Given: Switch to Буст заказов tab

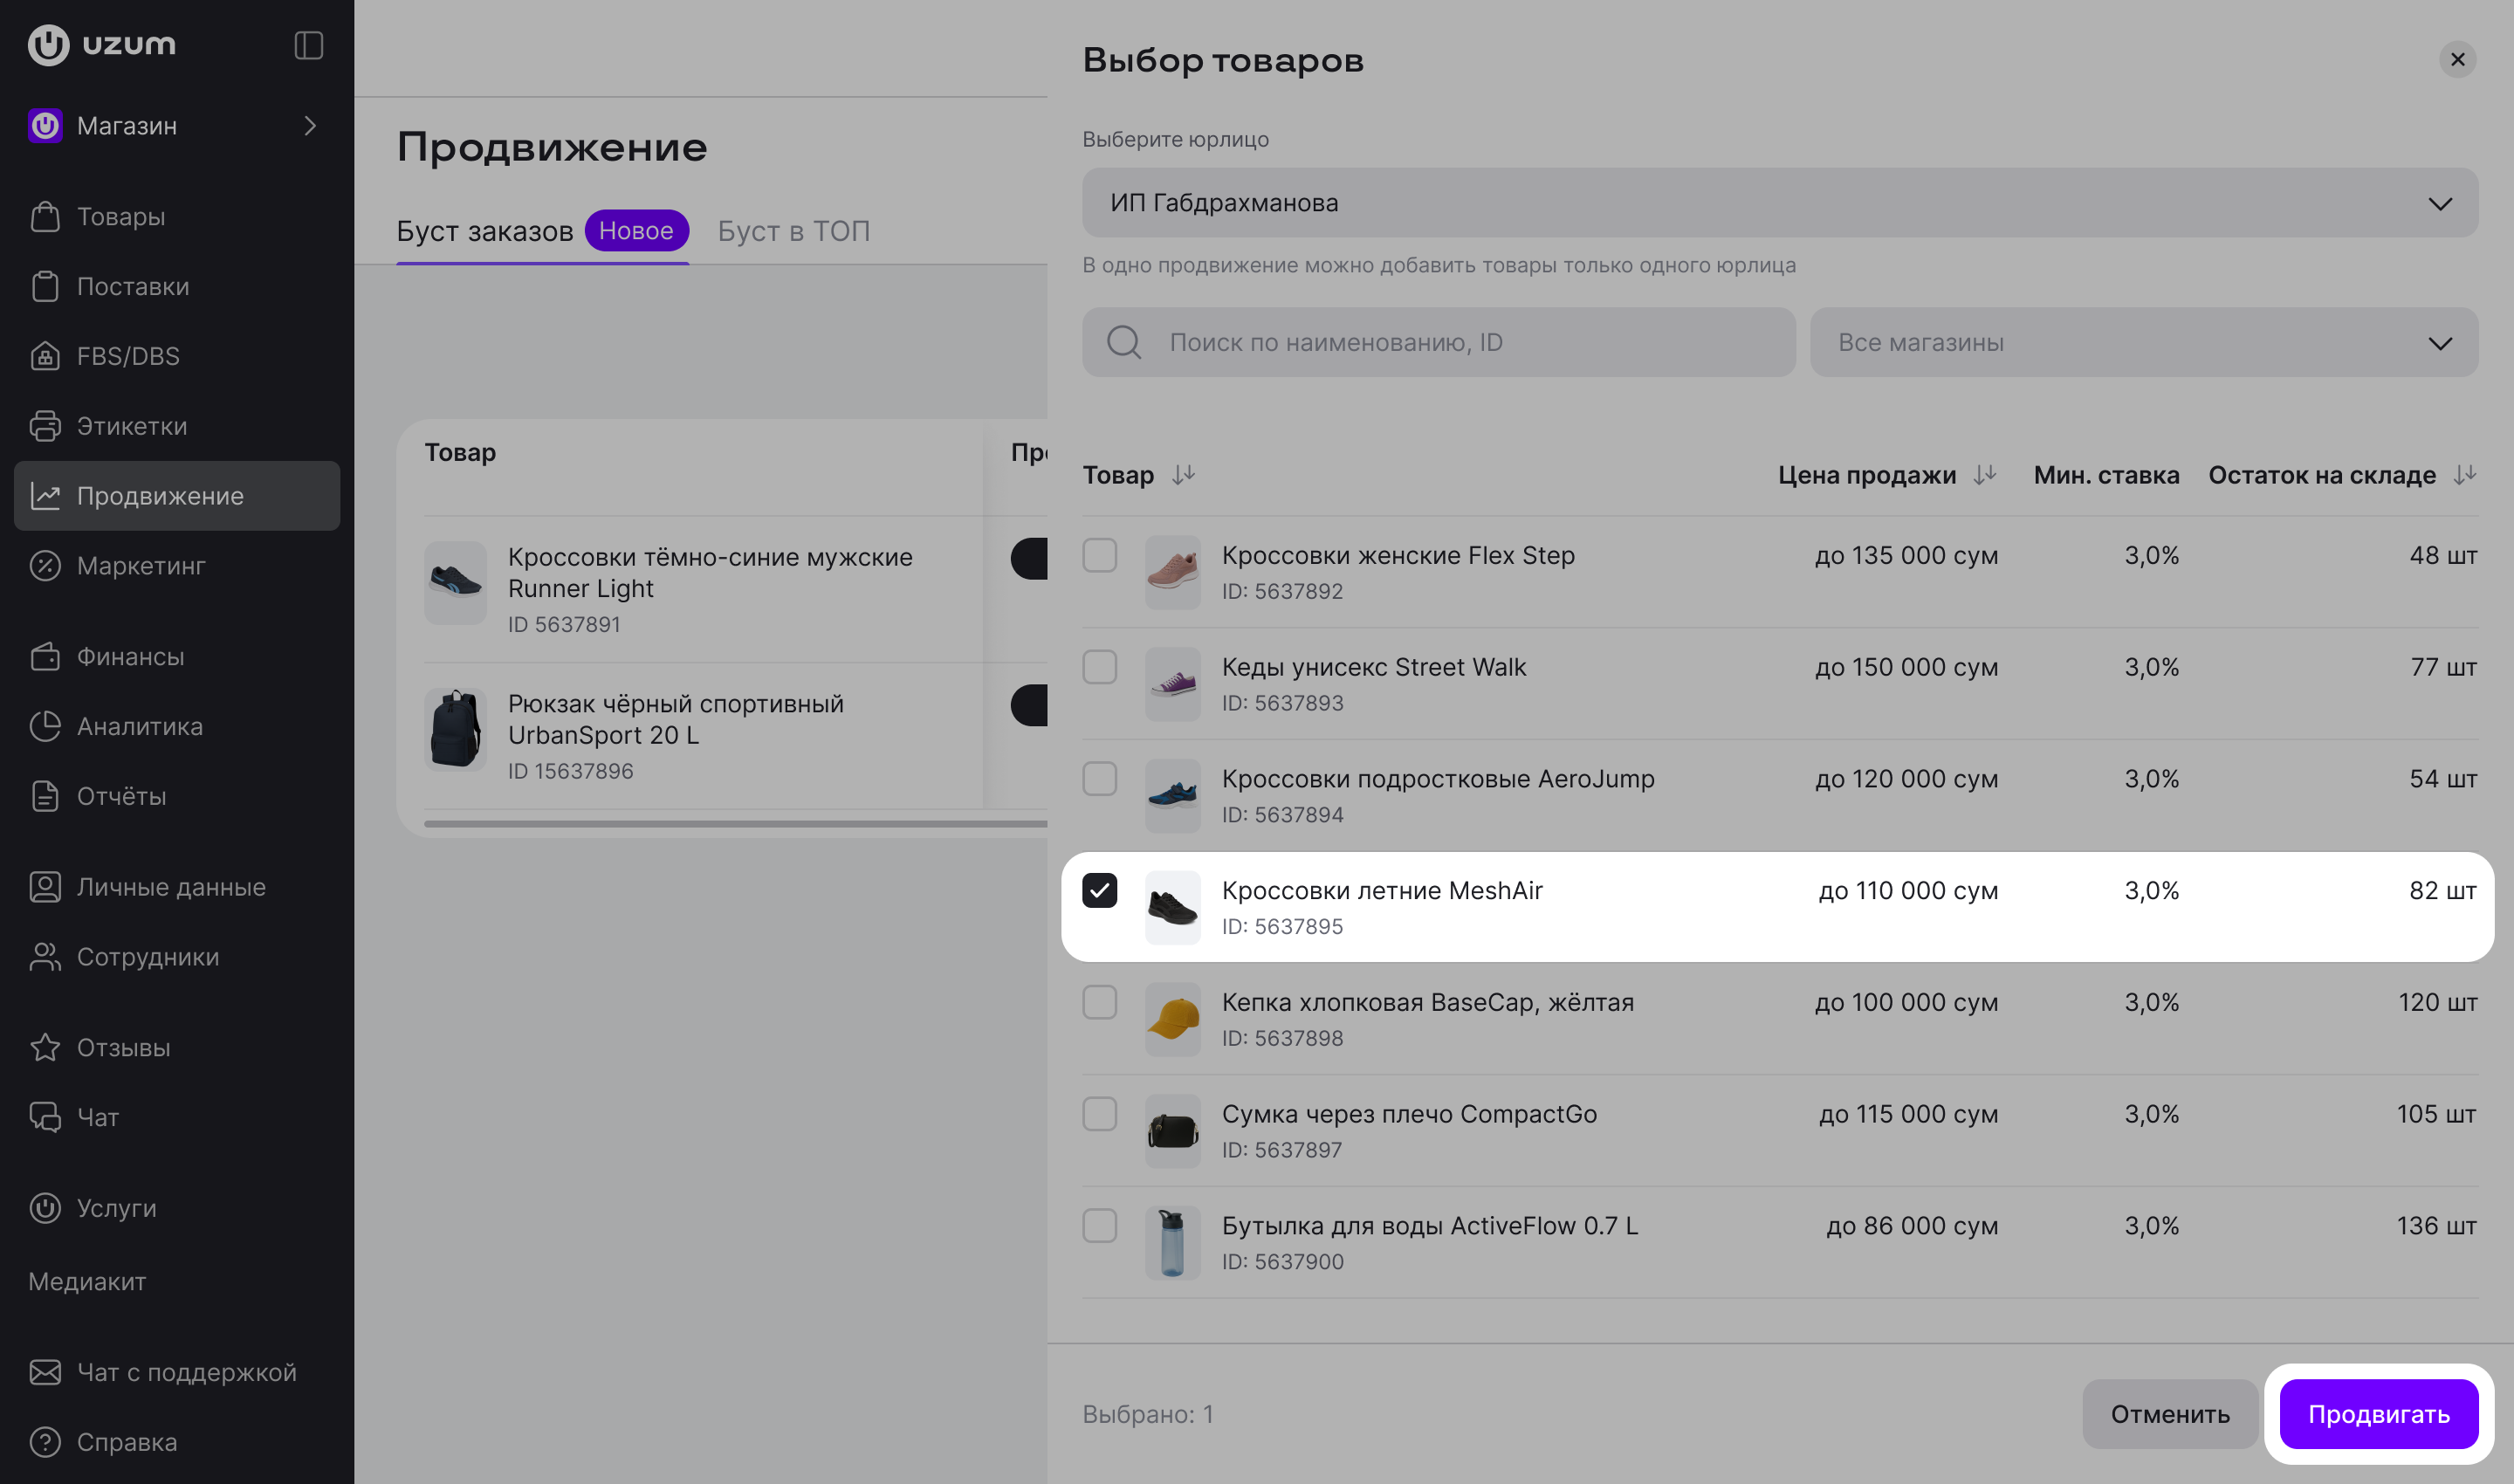Looking at the screenshot, I should tap(542, 231).
